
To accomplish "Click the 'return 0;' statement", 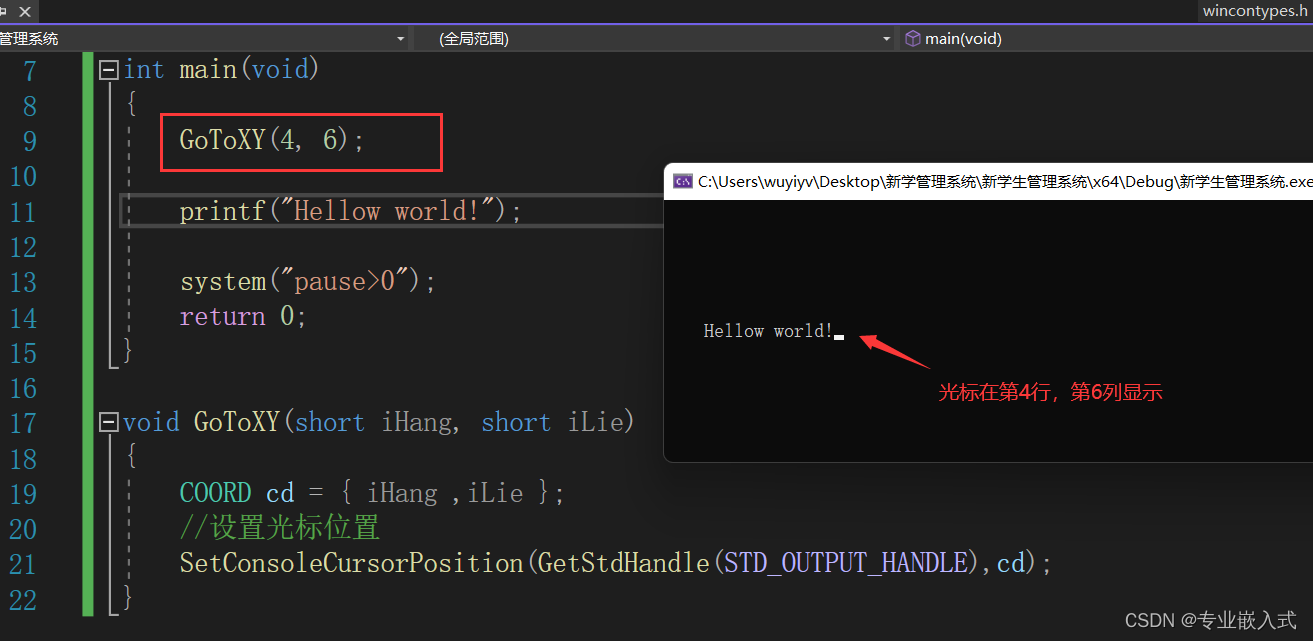I will click(x=243, y=317).
